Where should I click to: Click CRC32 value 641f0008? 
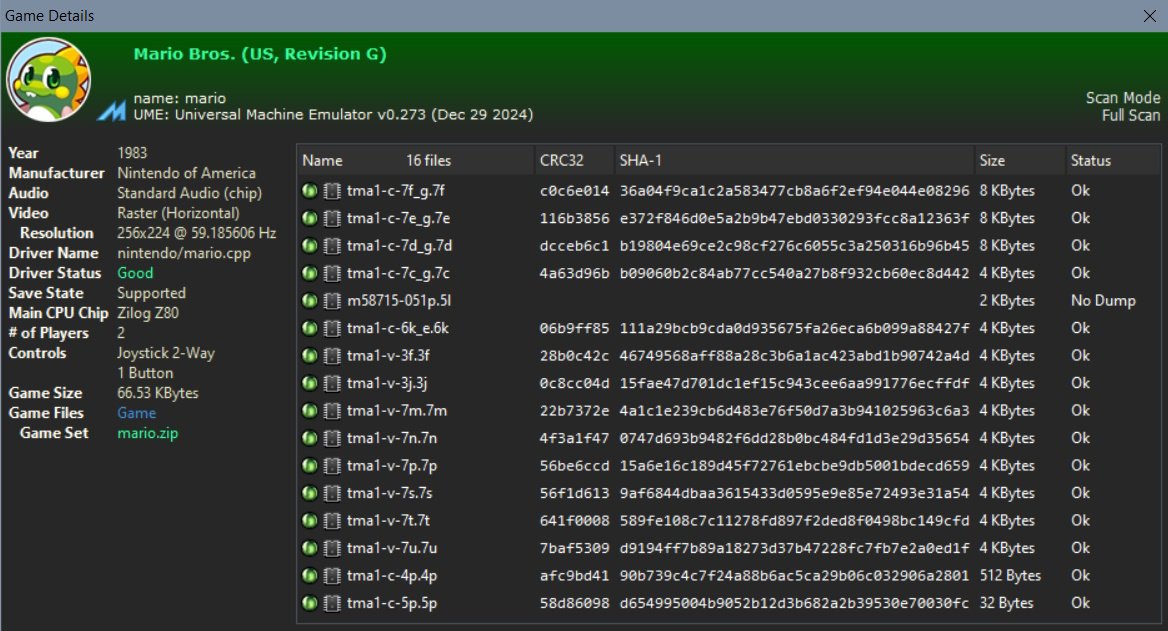point(574,521)
